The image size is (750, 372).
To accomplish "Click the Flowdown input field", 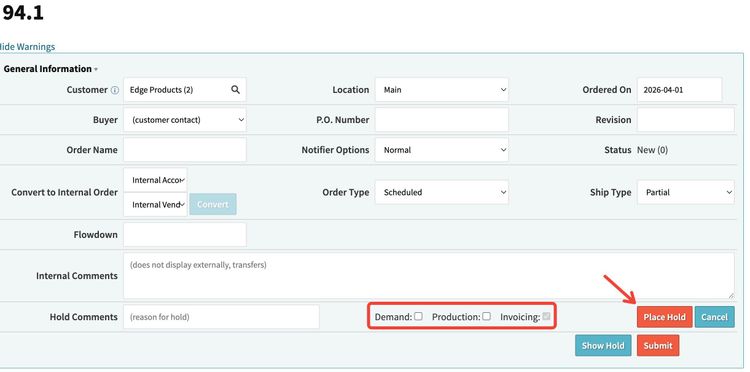I will 185,234.
